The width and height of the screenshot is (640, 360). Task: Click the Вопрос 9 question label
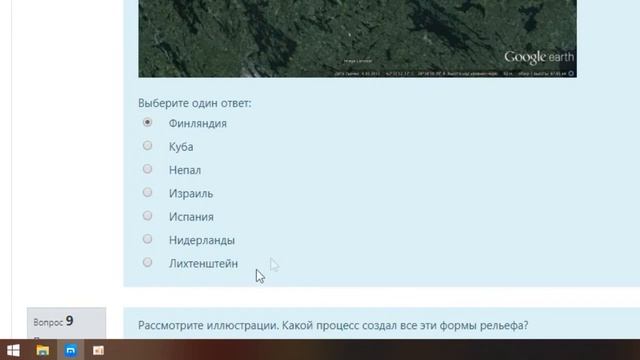(53, 322)
